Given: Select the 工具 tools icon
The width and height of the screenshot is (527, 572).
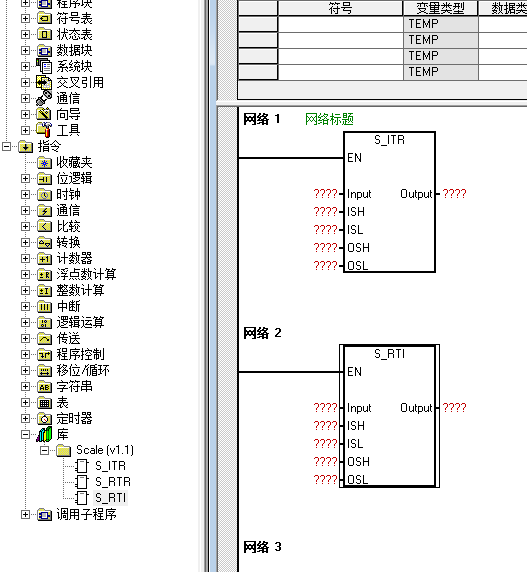Looking at the screenshot, I should pos(44,130).
